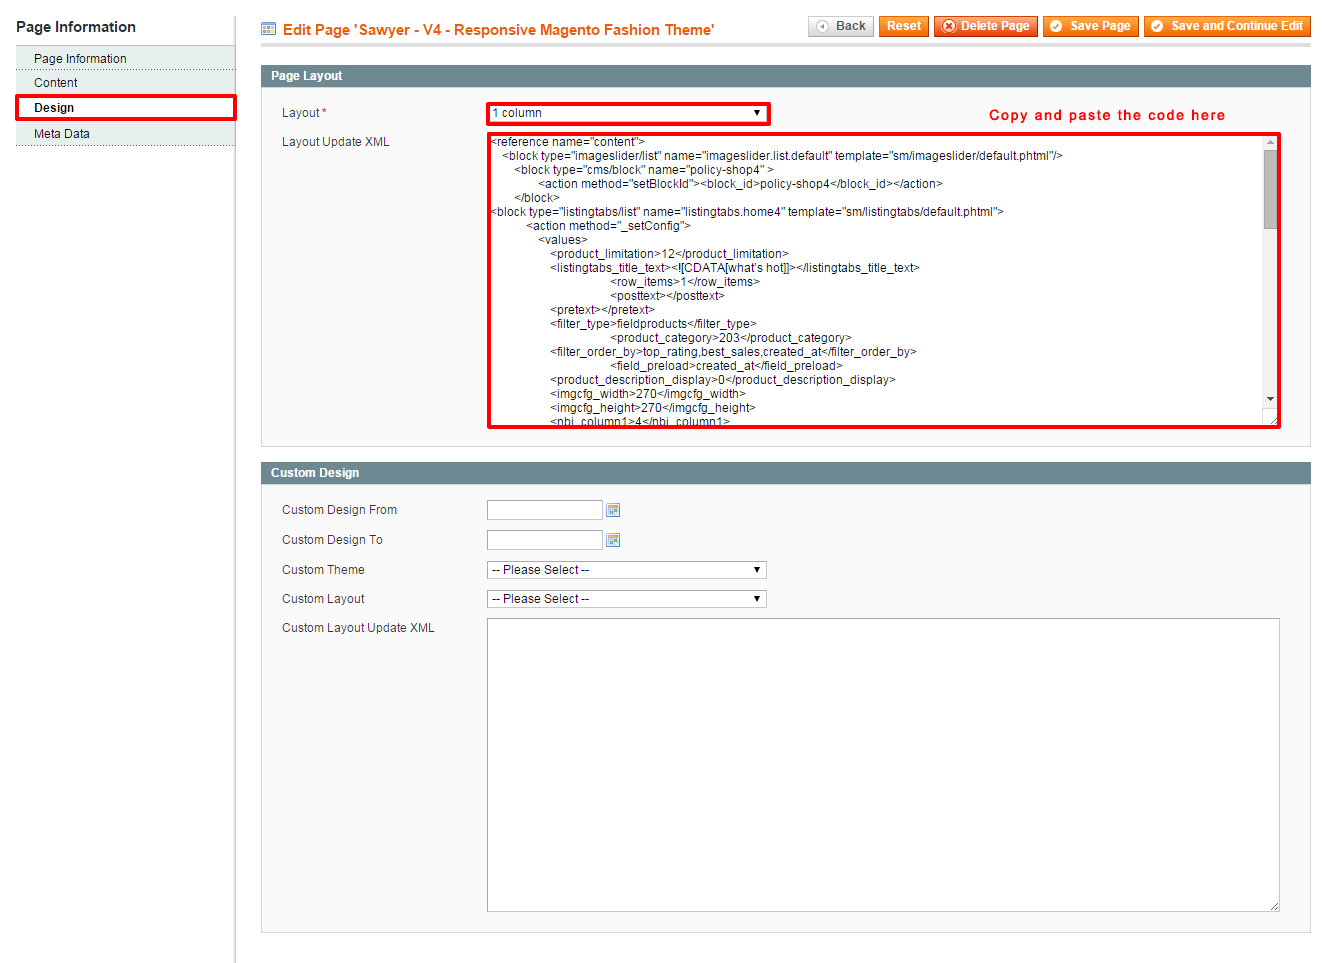
Task: Switch to the Content tab
Action: [x=126, y=83]
